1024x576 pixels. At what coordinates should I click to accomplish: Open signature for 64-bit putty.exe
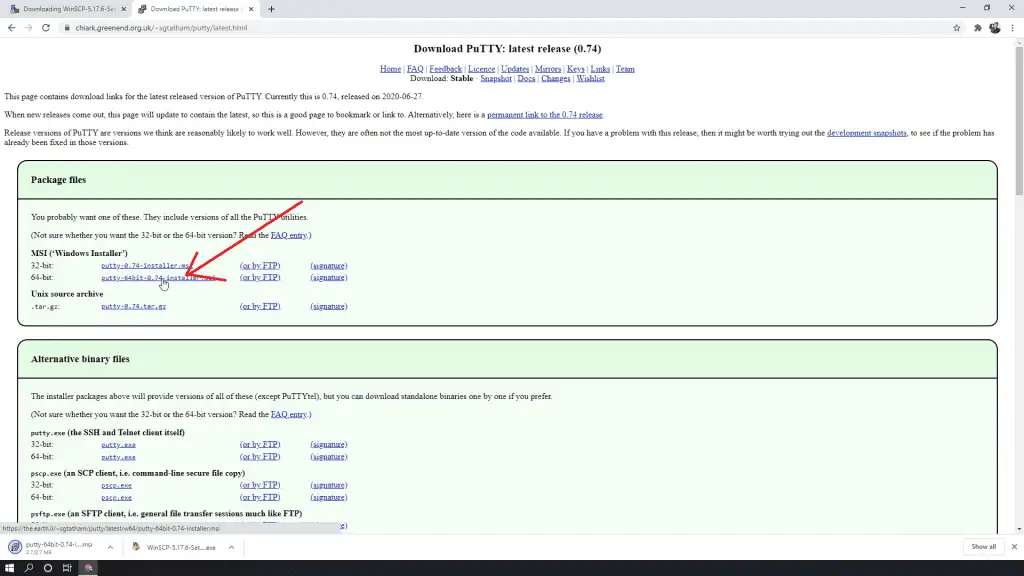click(328, 457)
